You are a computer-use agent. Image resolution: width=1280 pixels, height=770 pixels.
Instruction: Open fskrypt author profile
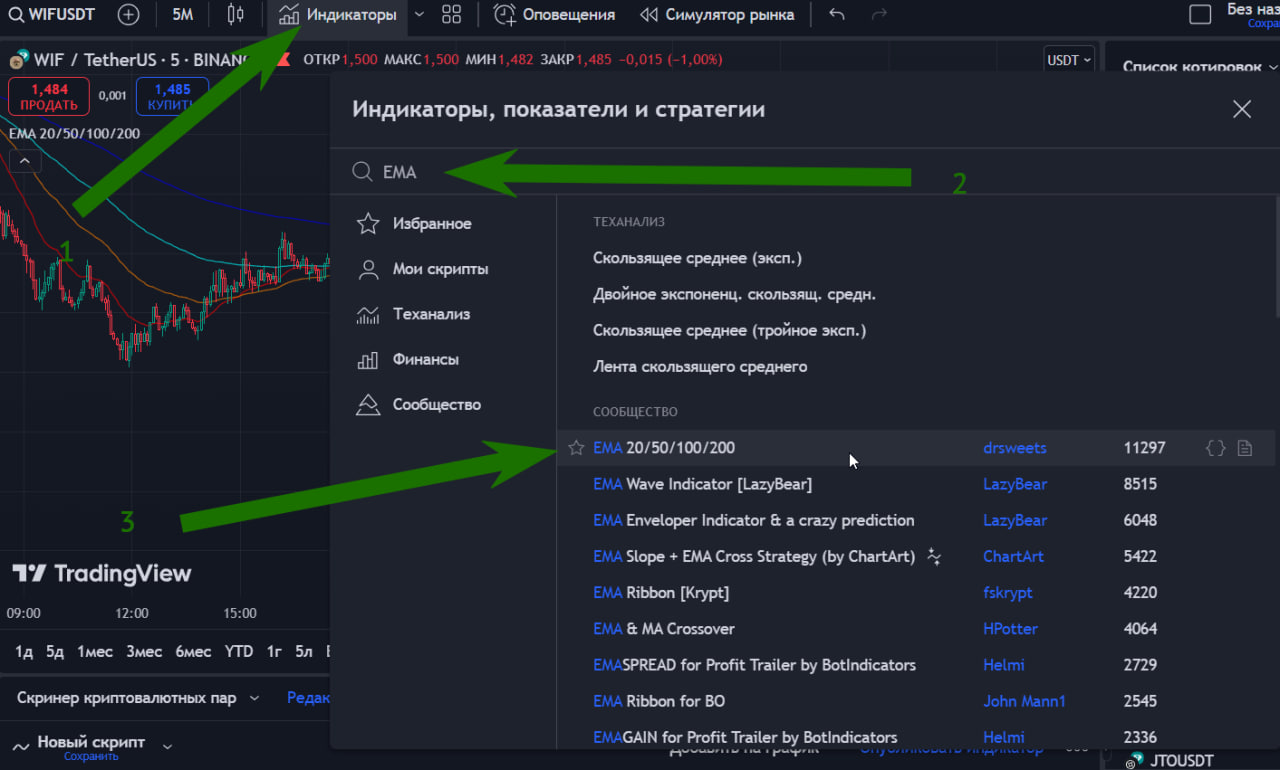click(x=1008, y=592)
